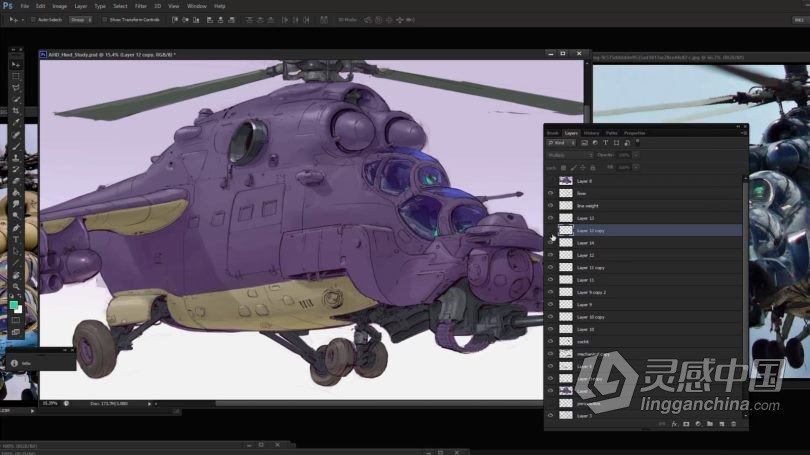Toggle layer filtering on/off switch

(637, 142)
